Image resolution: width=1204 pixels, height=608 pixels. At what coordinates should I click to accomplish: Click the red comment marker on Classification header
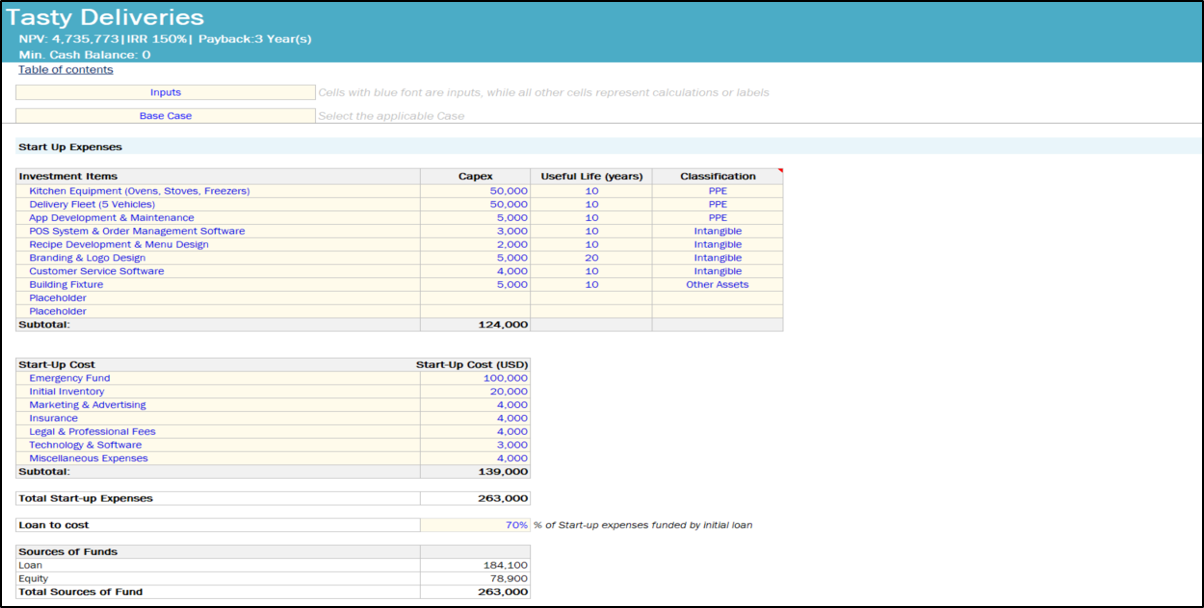779,172
